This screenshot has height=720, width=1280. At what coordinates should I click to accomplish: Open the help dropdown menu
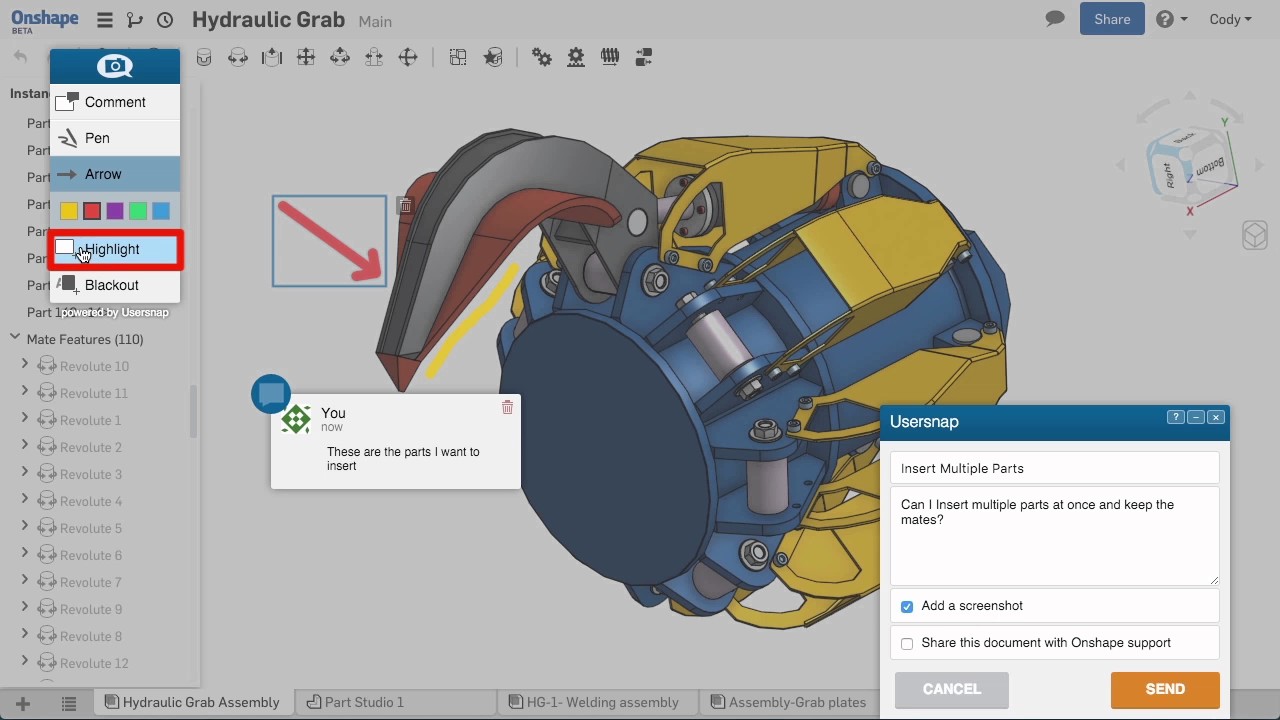point(1172,19)
